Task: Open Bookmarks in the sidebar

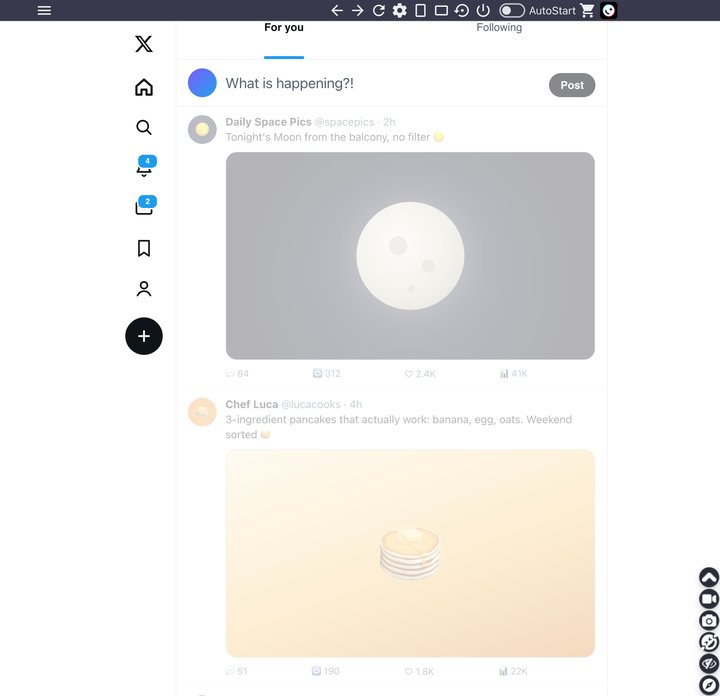Action: (144, 248)
